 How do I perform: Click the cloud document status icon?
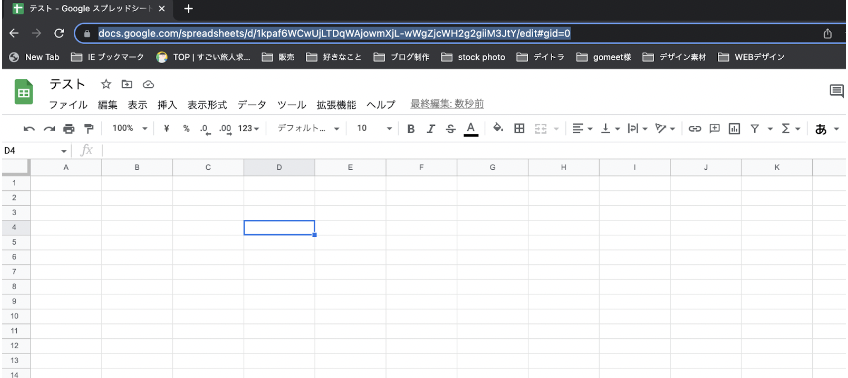click(x=148, y=84)
